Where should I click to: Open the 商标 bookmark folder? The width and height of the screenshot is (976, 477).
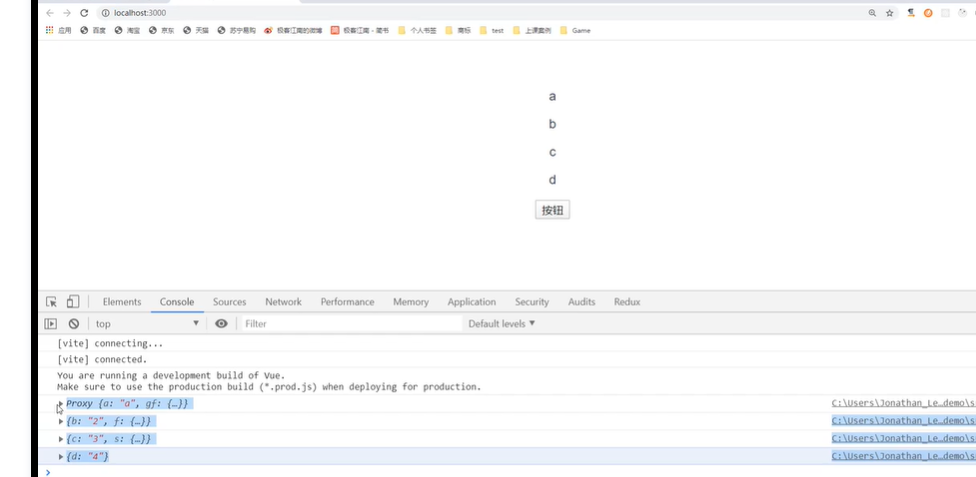click(x=458, y=30)
